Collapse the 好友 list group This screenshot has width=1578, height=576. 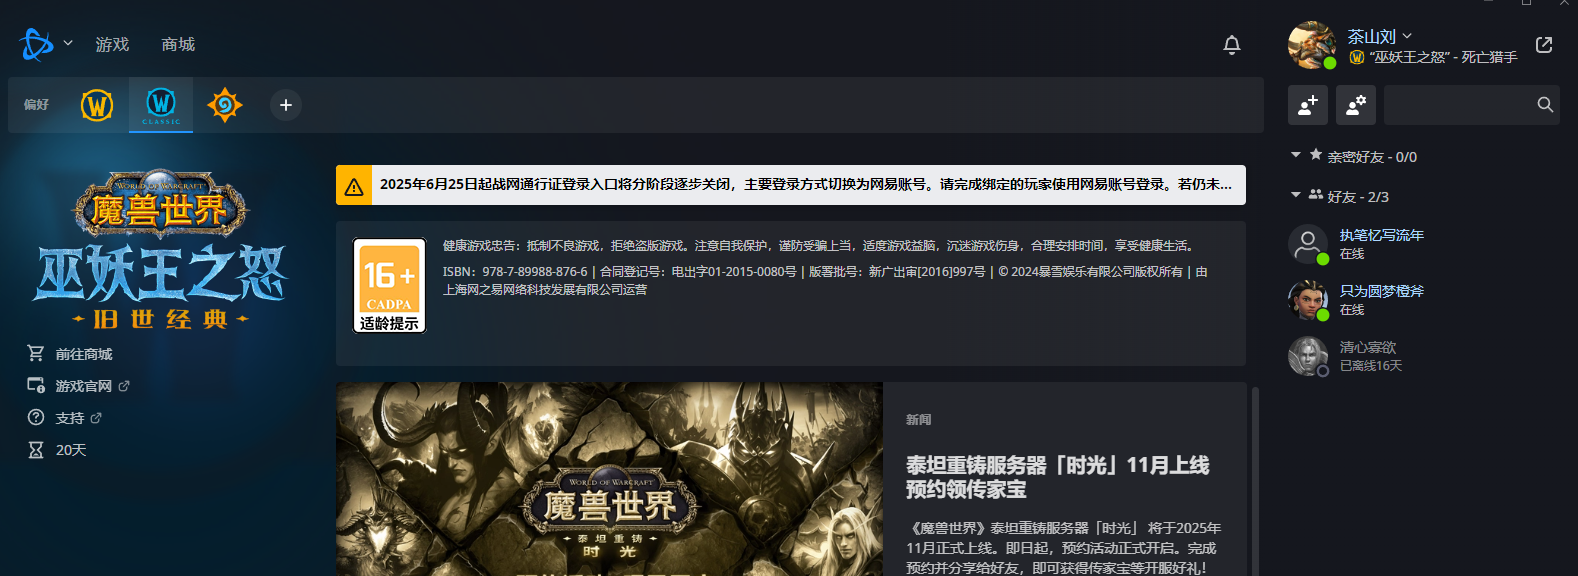pos(1296,196)
